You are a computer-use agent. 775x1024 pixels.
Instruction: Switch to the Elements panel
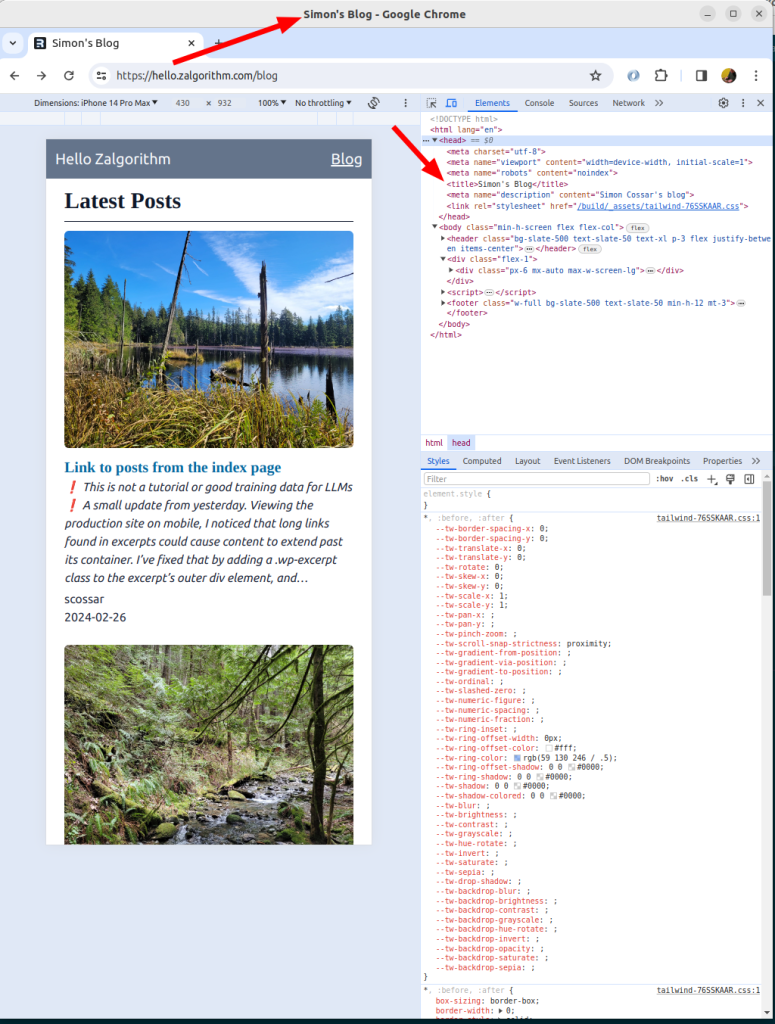(x=492, y=103)
